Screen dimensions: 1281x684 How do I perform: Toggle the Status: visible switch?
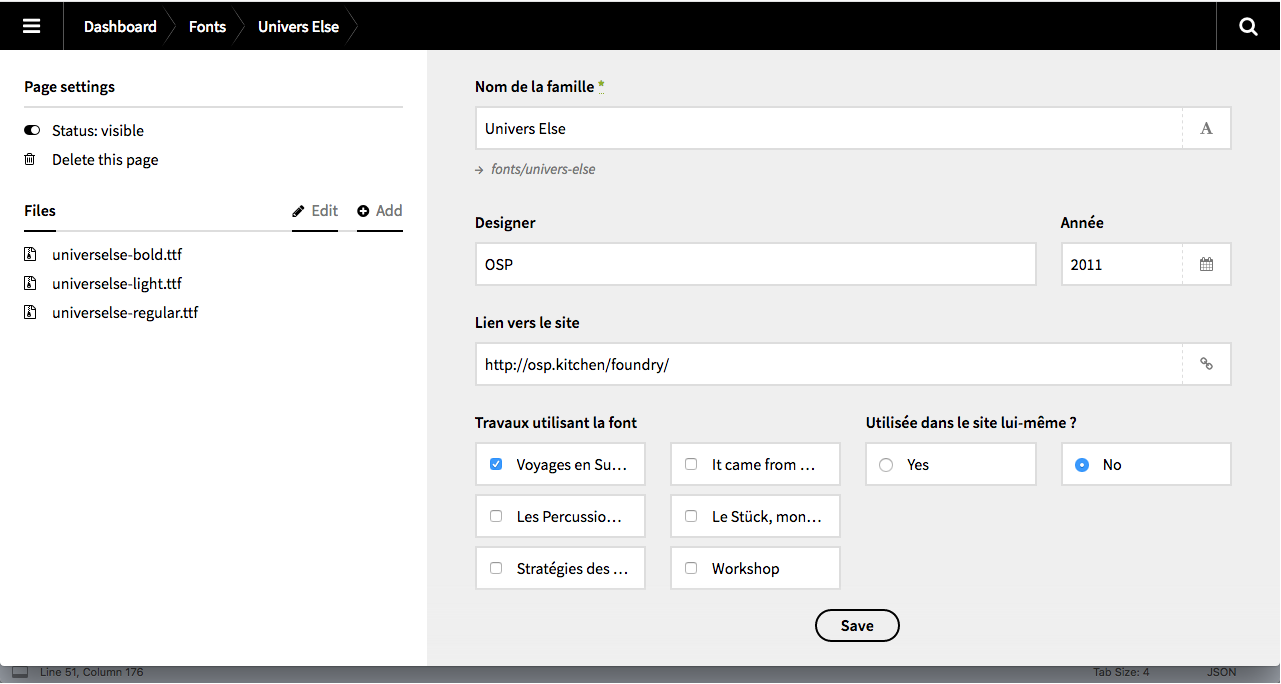[x=32, y=131]
